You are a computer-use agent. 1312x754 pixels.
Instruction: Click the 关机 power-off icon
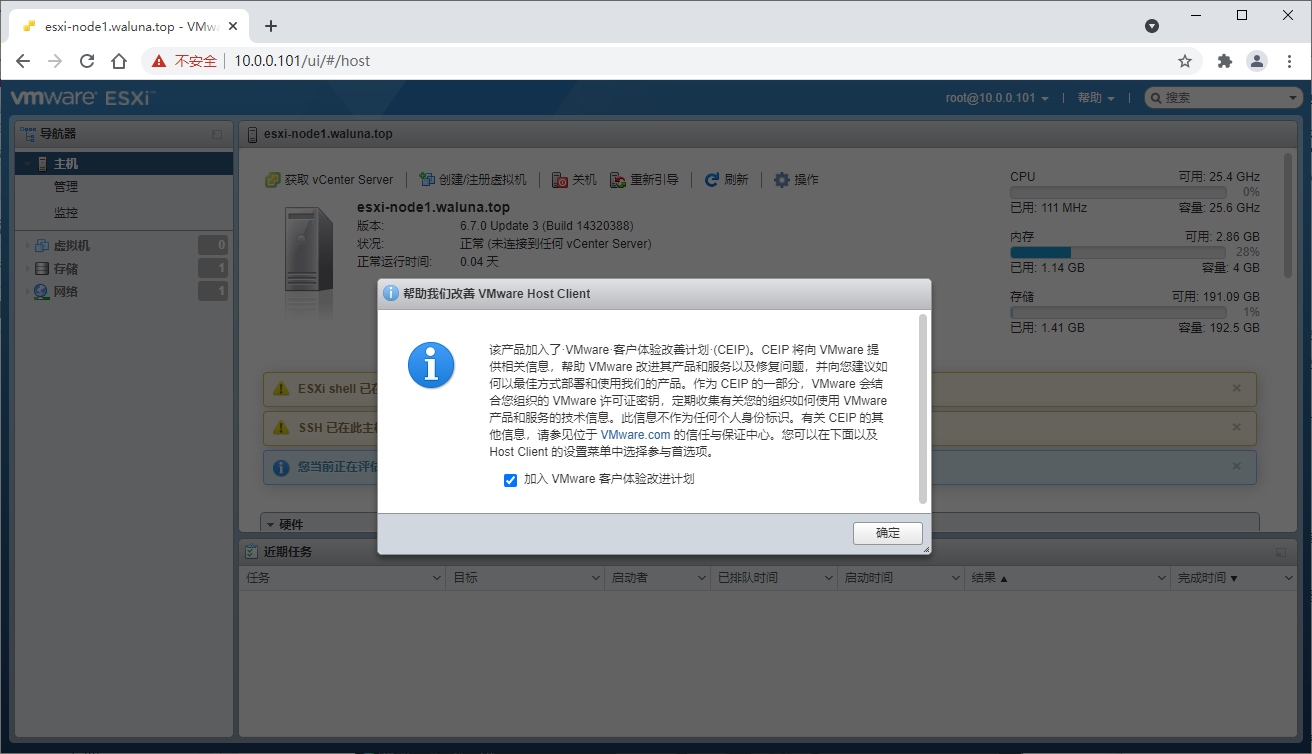point(560,180)
